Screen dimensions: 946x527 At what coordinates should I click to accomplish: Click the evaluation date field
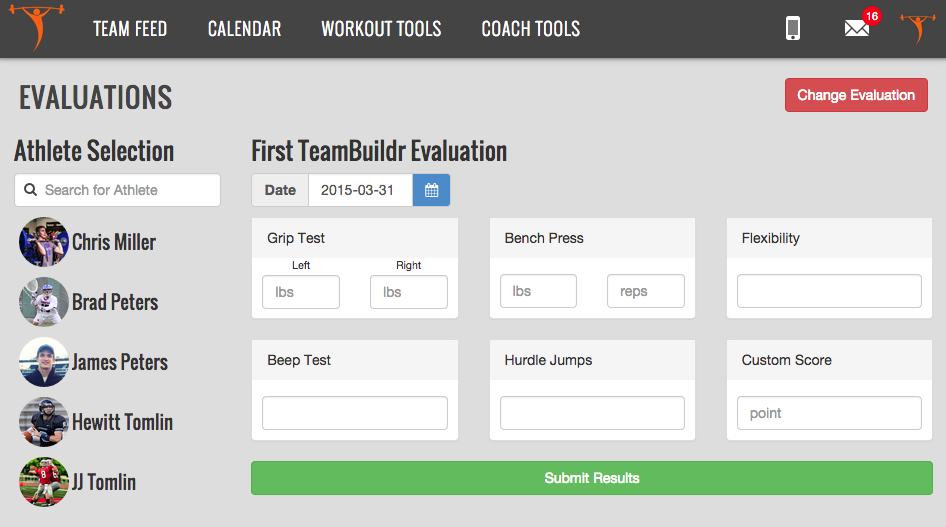(x=359, y=190)
